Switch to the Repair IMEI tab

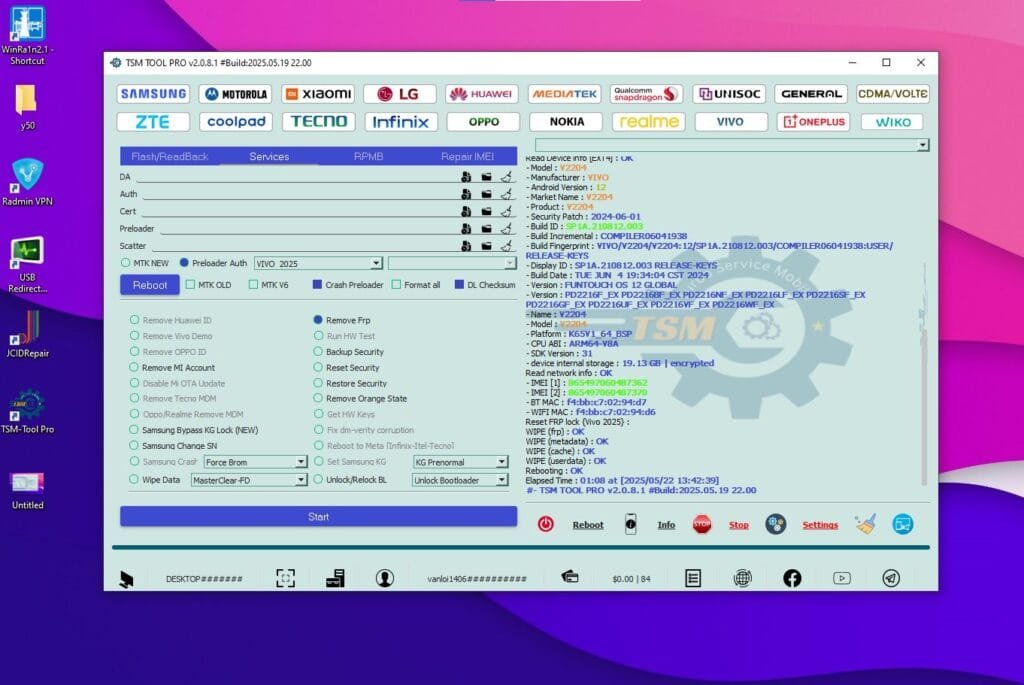click(x=468, y=156)
